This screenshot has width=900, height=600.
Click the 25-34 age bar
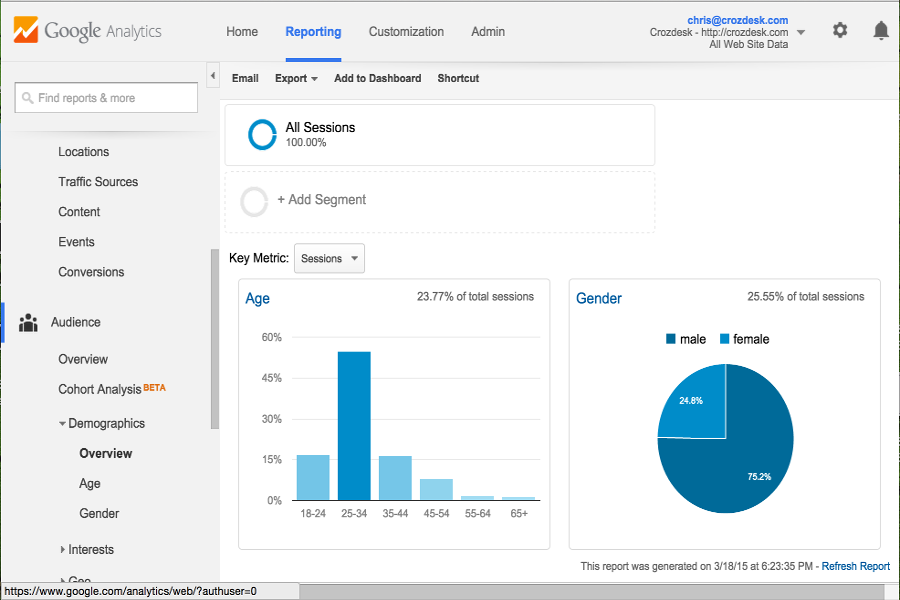pyautogui.click(x=354, y=425)
